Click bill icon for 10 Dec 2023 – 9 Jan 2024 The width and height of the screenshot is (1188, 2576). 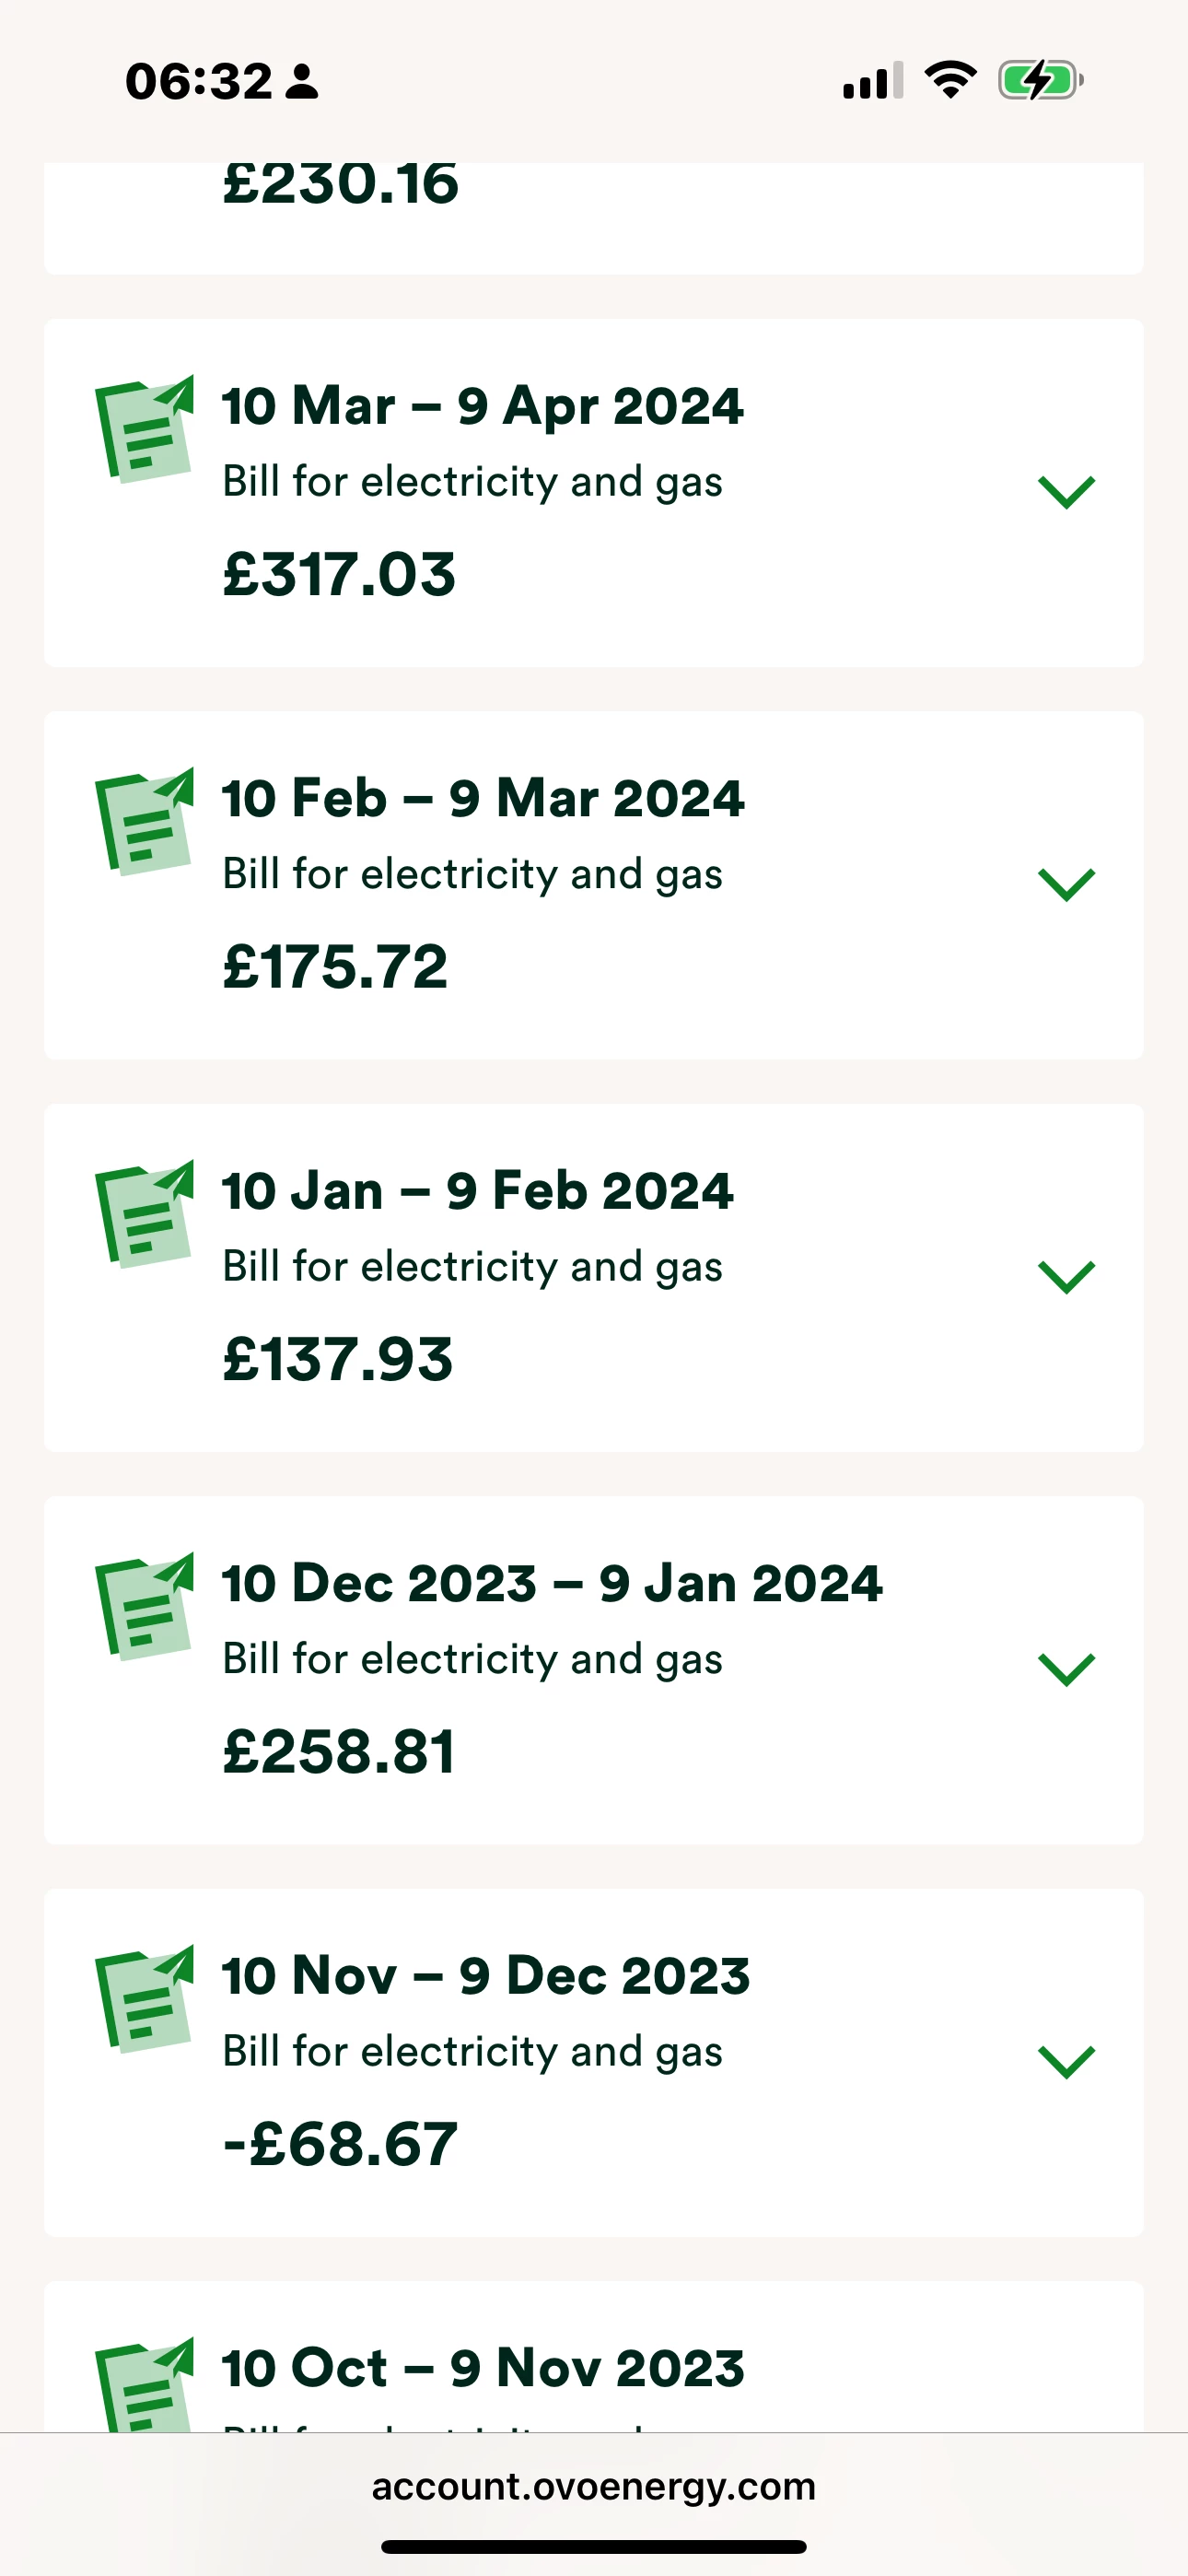click(144, 1607)
